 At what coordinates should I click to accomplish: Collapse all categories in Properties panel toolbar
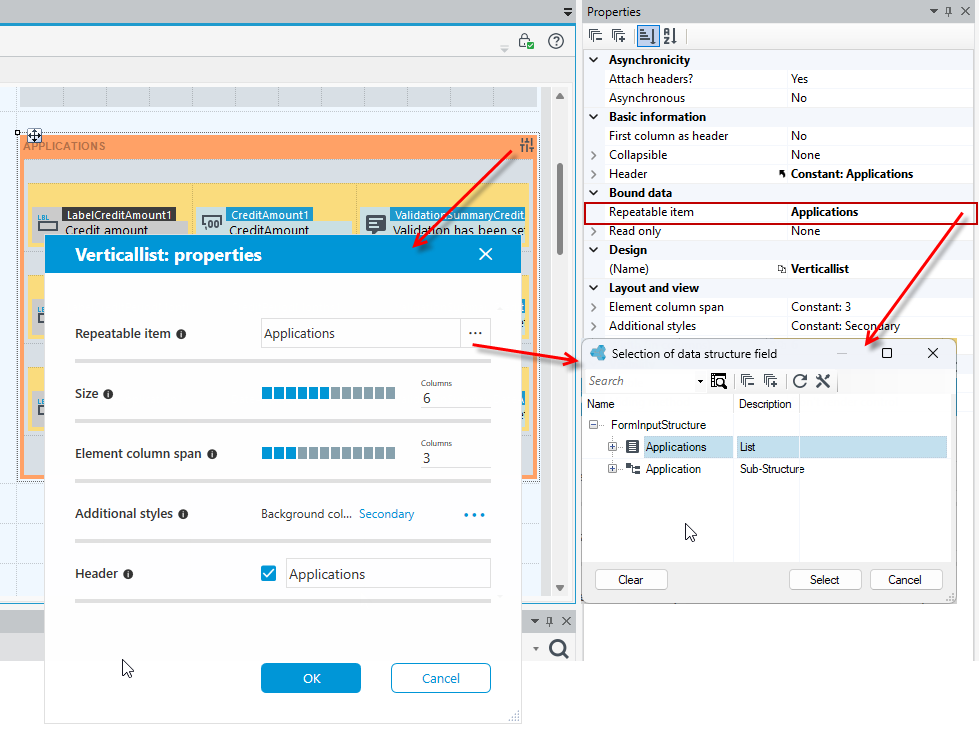[x=596, y=36]
